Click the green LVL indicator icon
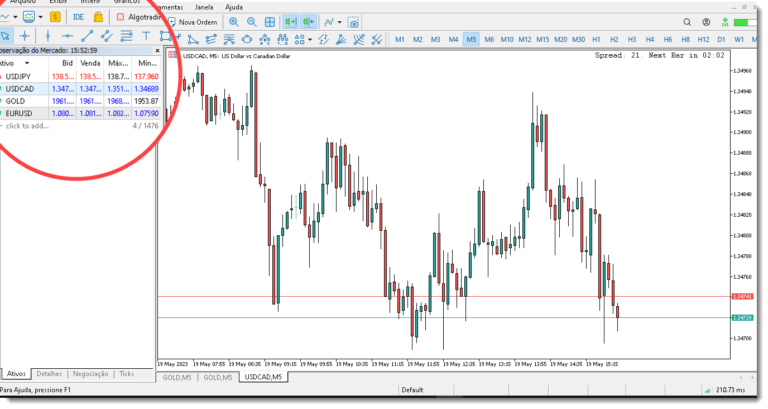The width and height of the screenshot is (768, 409). 725,22
